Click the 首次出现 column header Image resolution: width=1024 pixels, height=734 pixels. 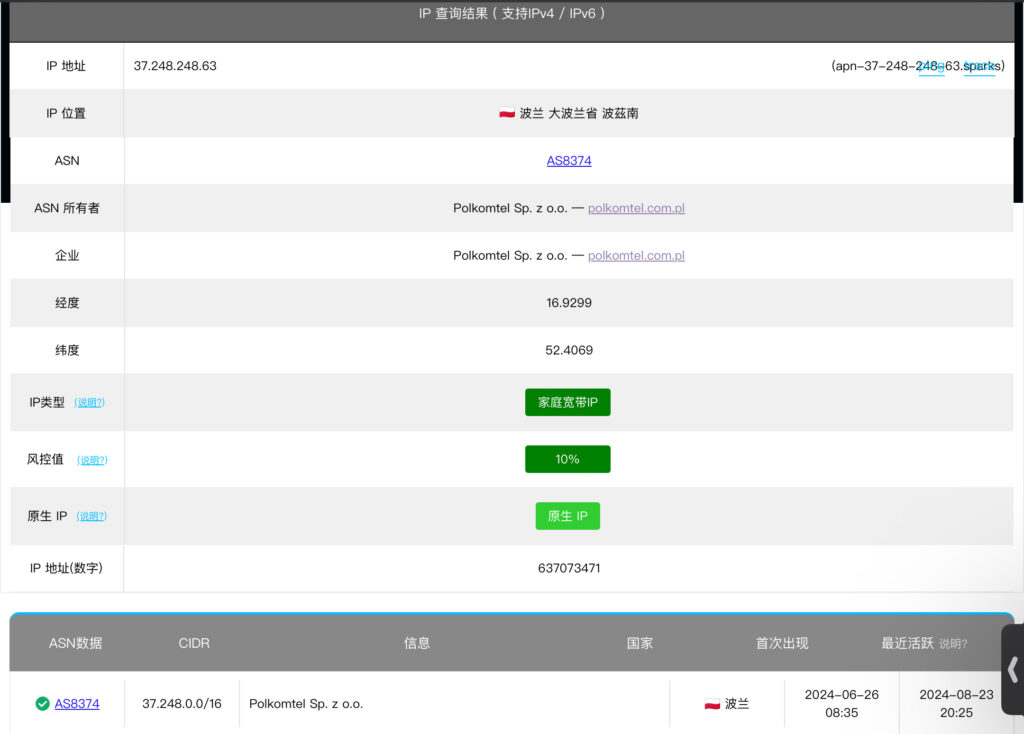[782, 643]
